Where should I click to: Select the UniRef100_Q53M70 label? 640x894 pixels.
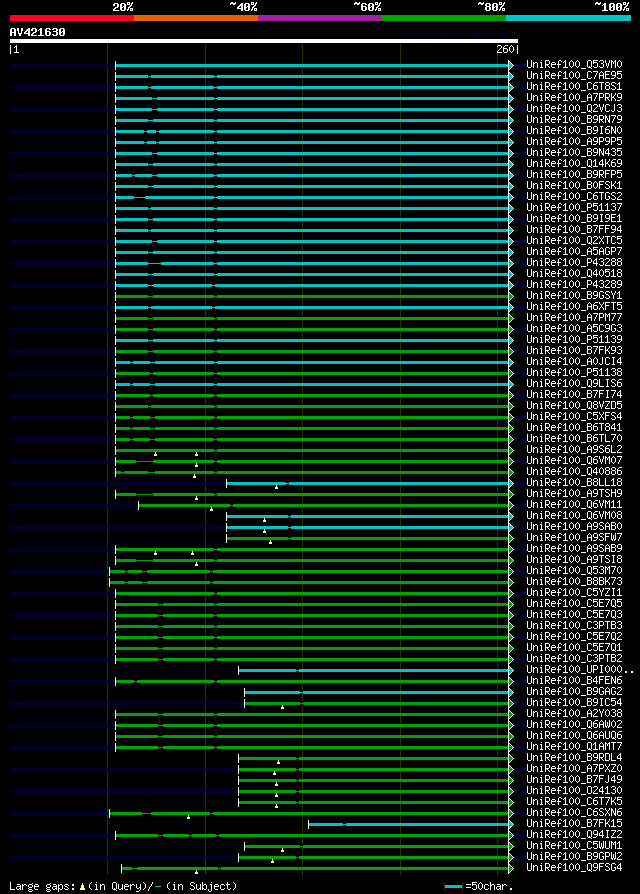click(x=574, y=571)
